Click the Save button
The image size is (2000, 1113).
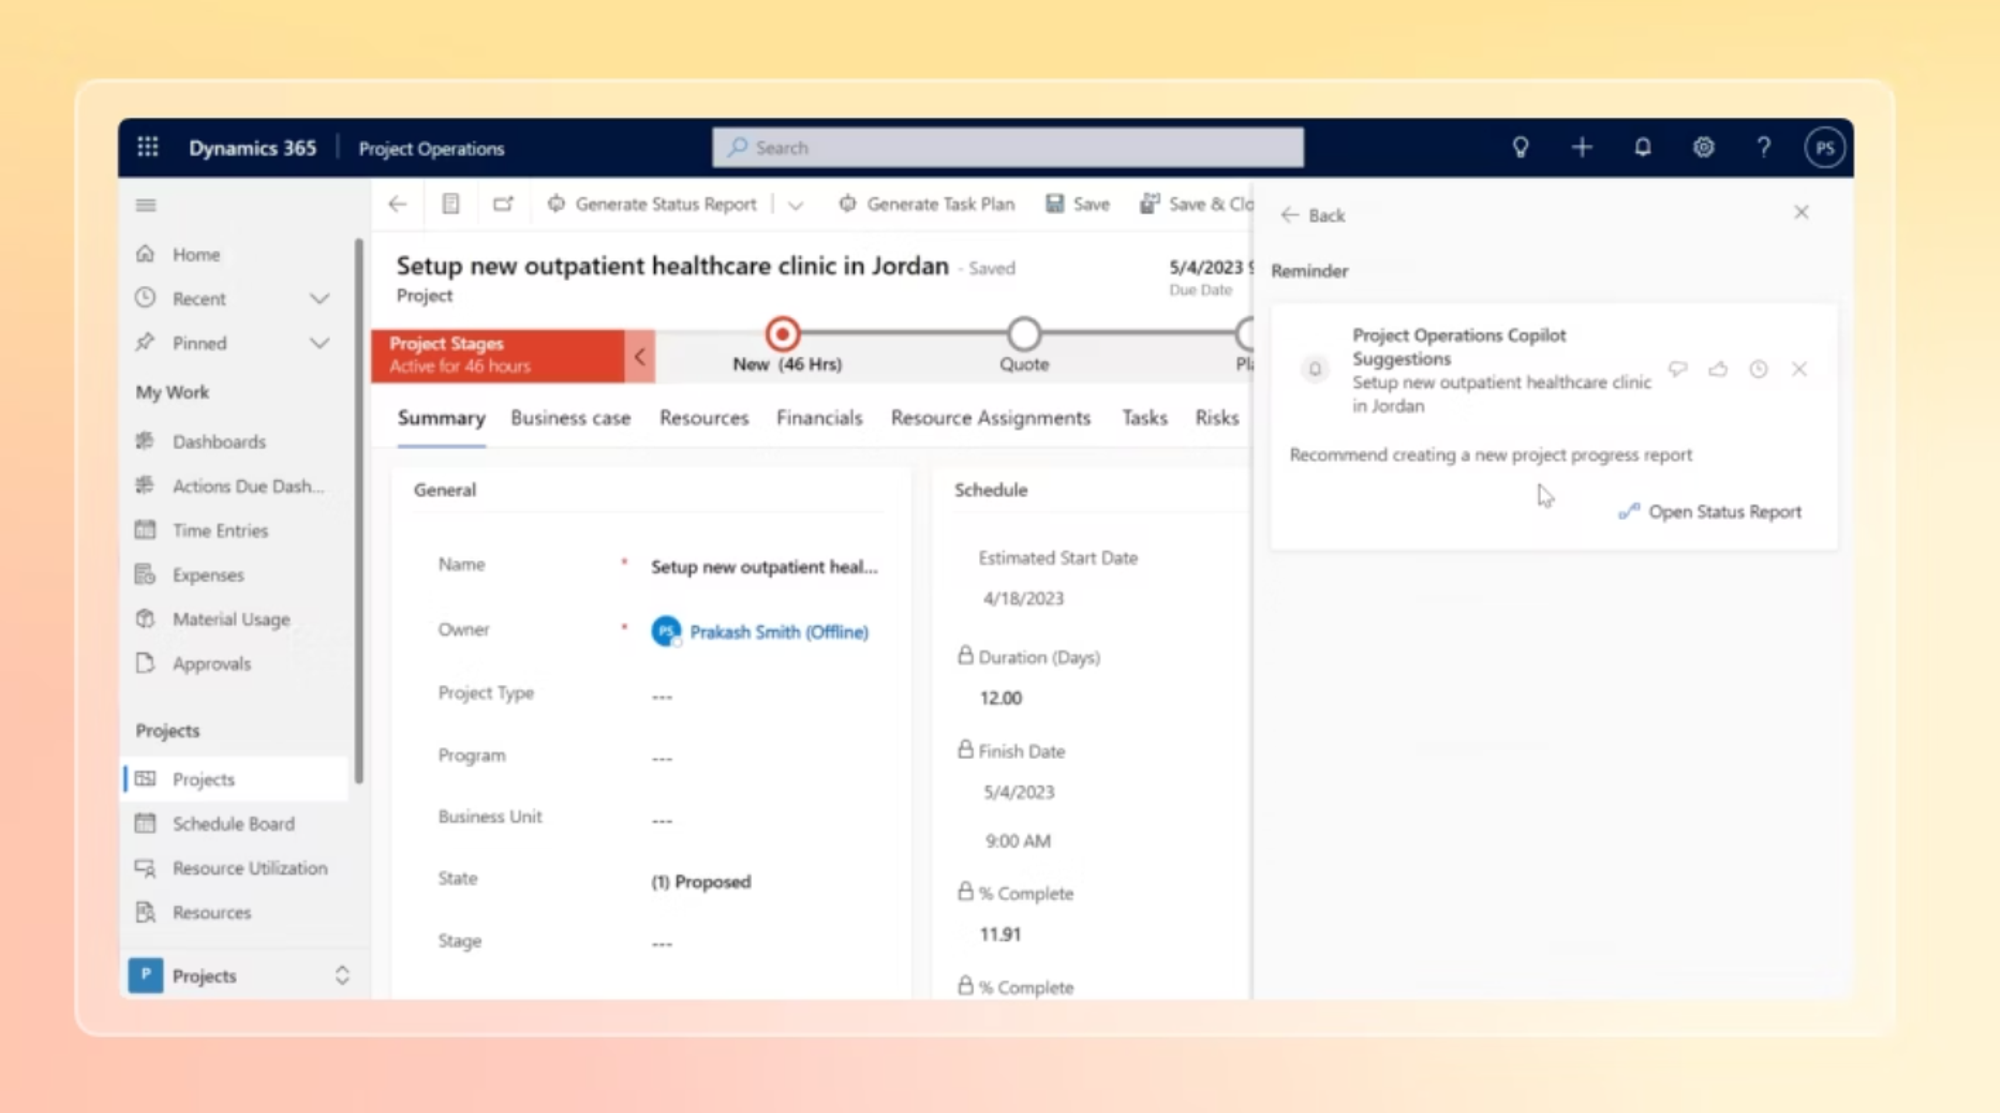tap(1078, 204)
